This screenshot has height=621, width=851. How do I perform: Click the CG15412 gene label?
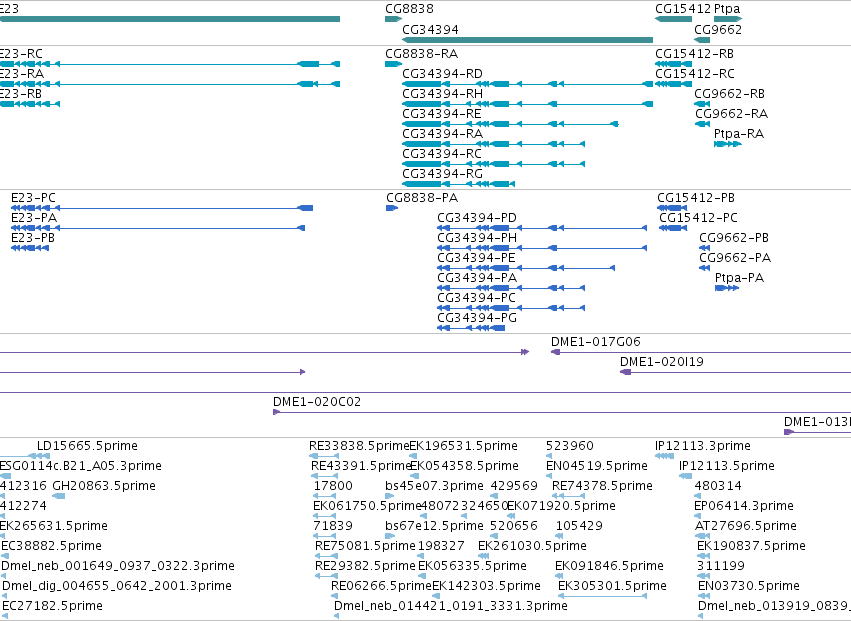(x=683, y=9)
